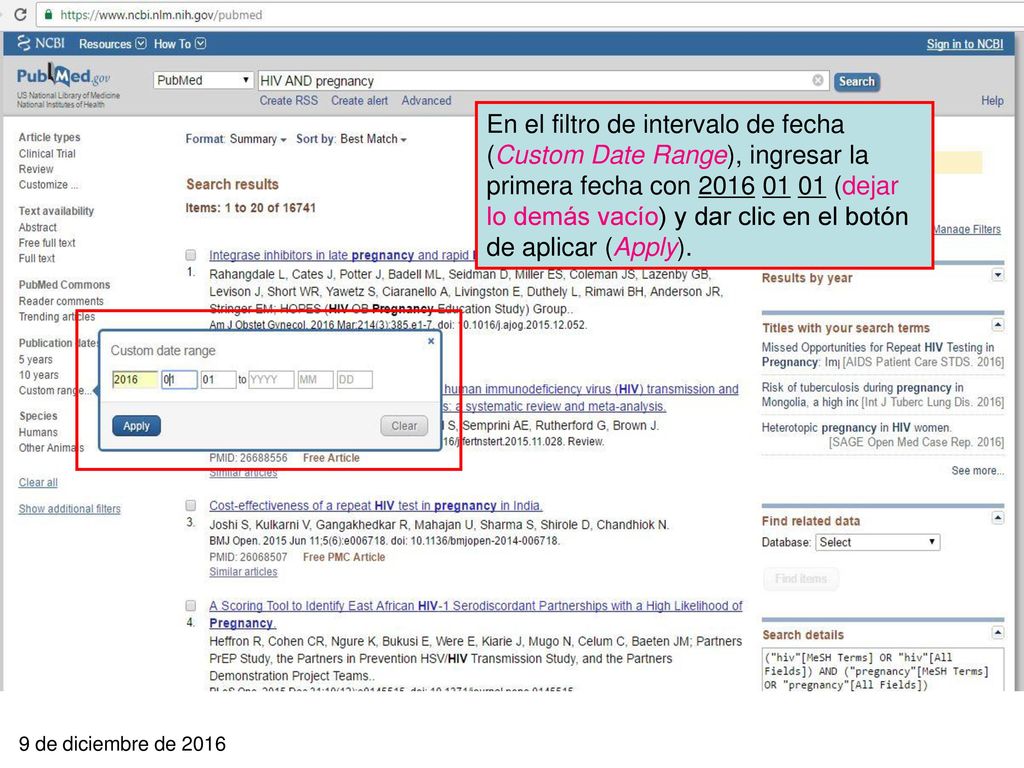1024x768 pixels.
Task: Open Manage Filters link
Action: click(967, 229)
